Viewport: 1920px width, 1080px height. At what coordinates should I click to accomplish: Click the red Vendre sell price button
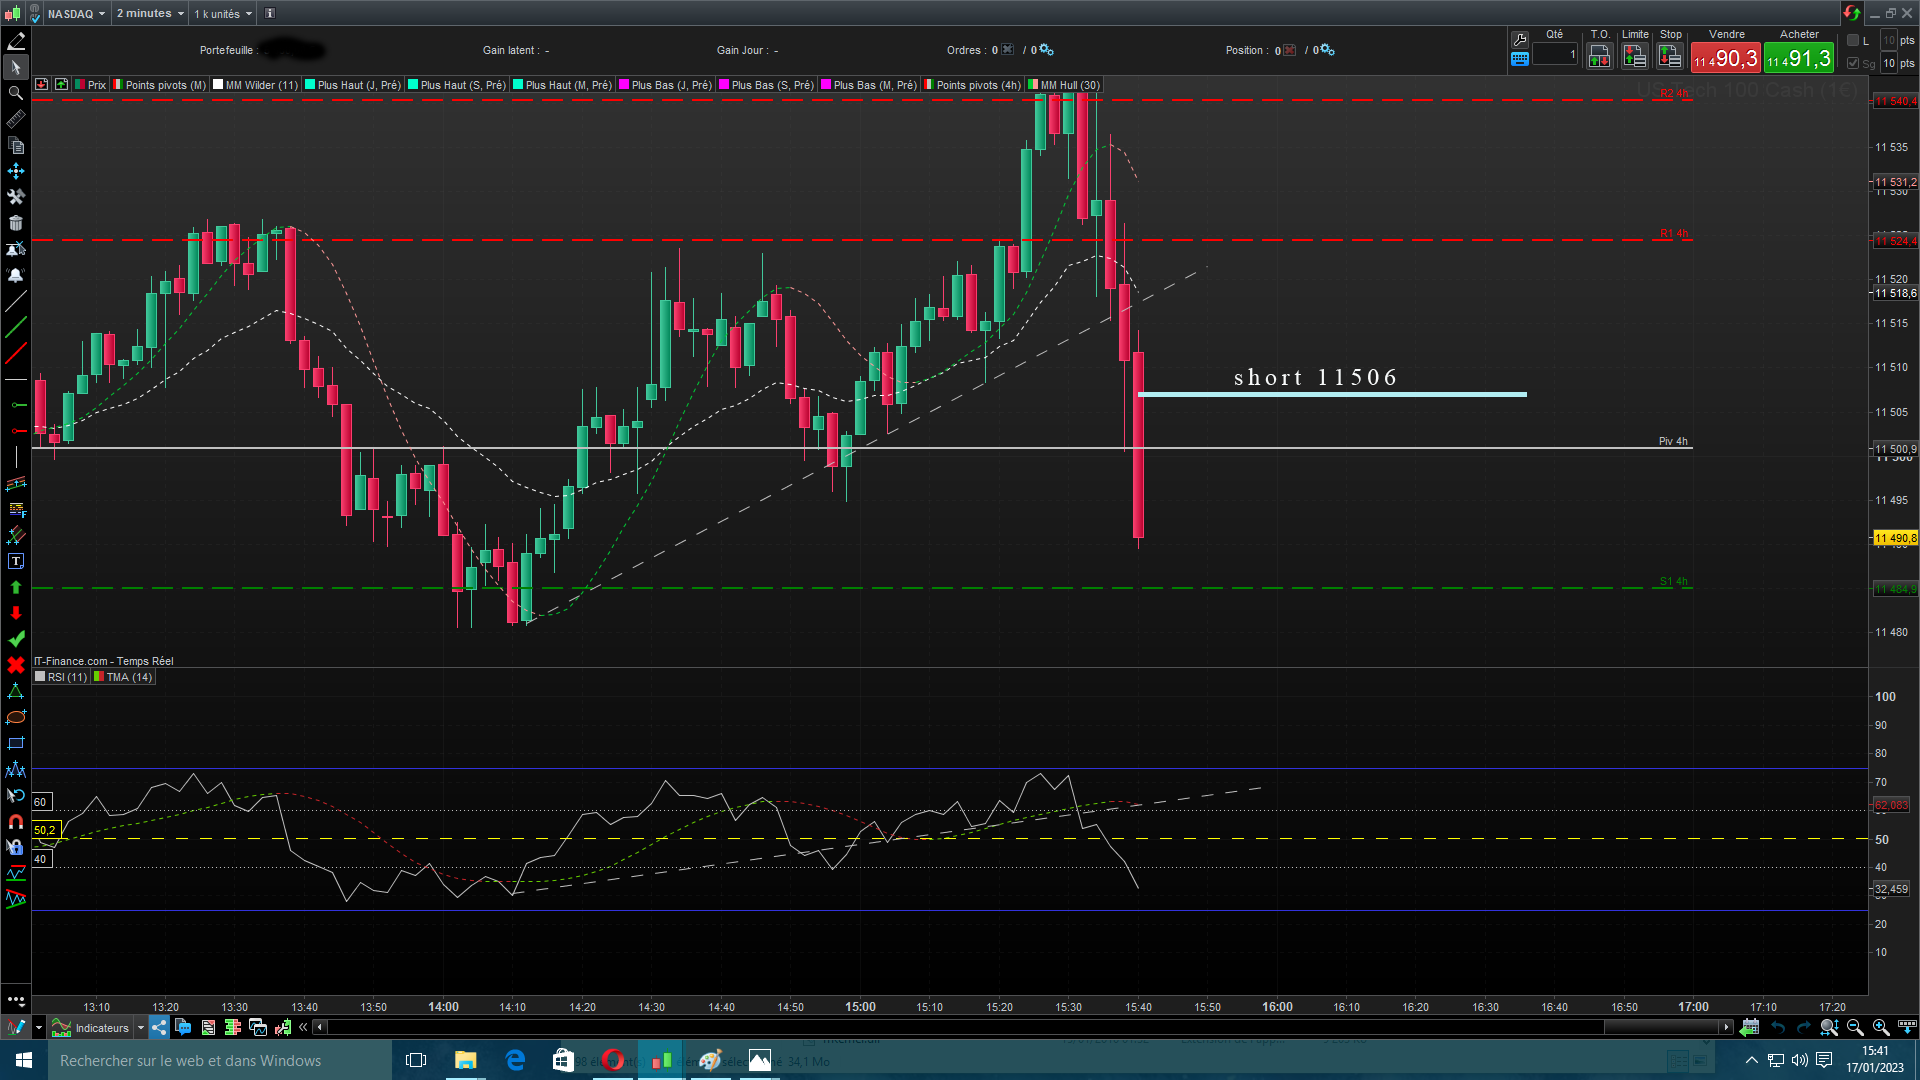point(1725,58)
